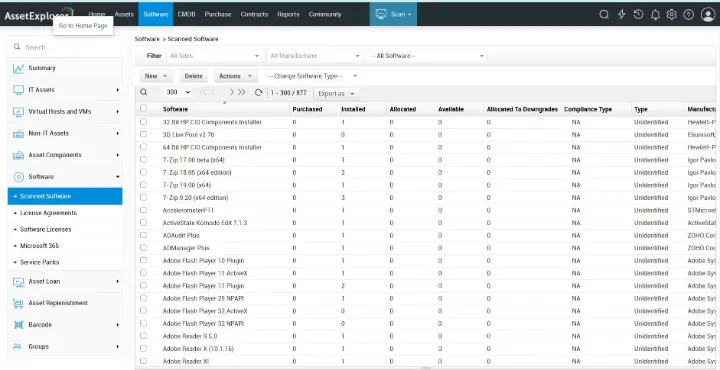
Task: Open the Purchase tab
Action: click(x=218, y=14)
